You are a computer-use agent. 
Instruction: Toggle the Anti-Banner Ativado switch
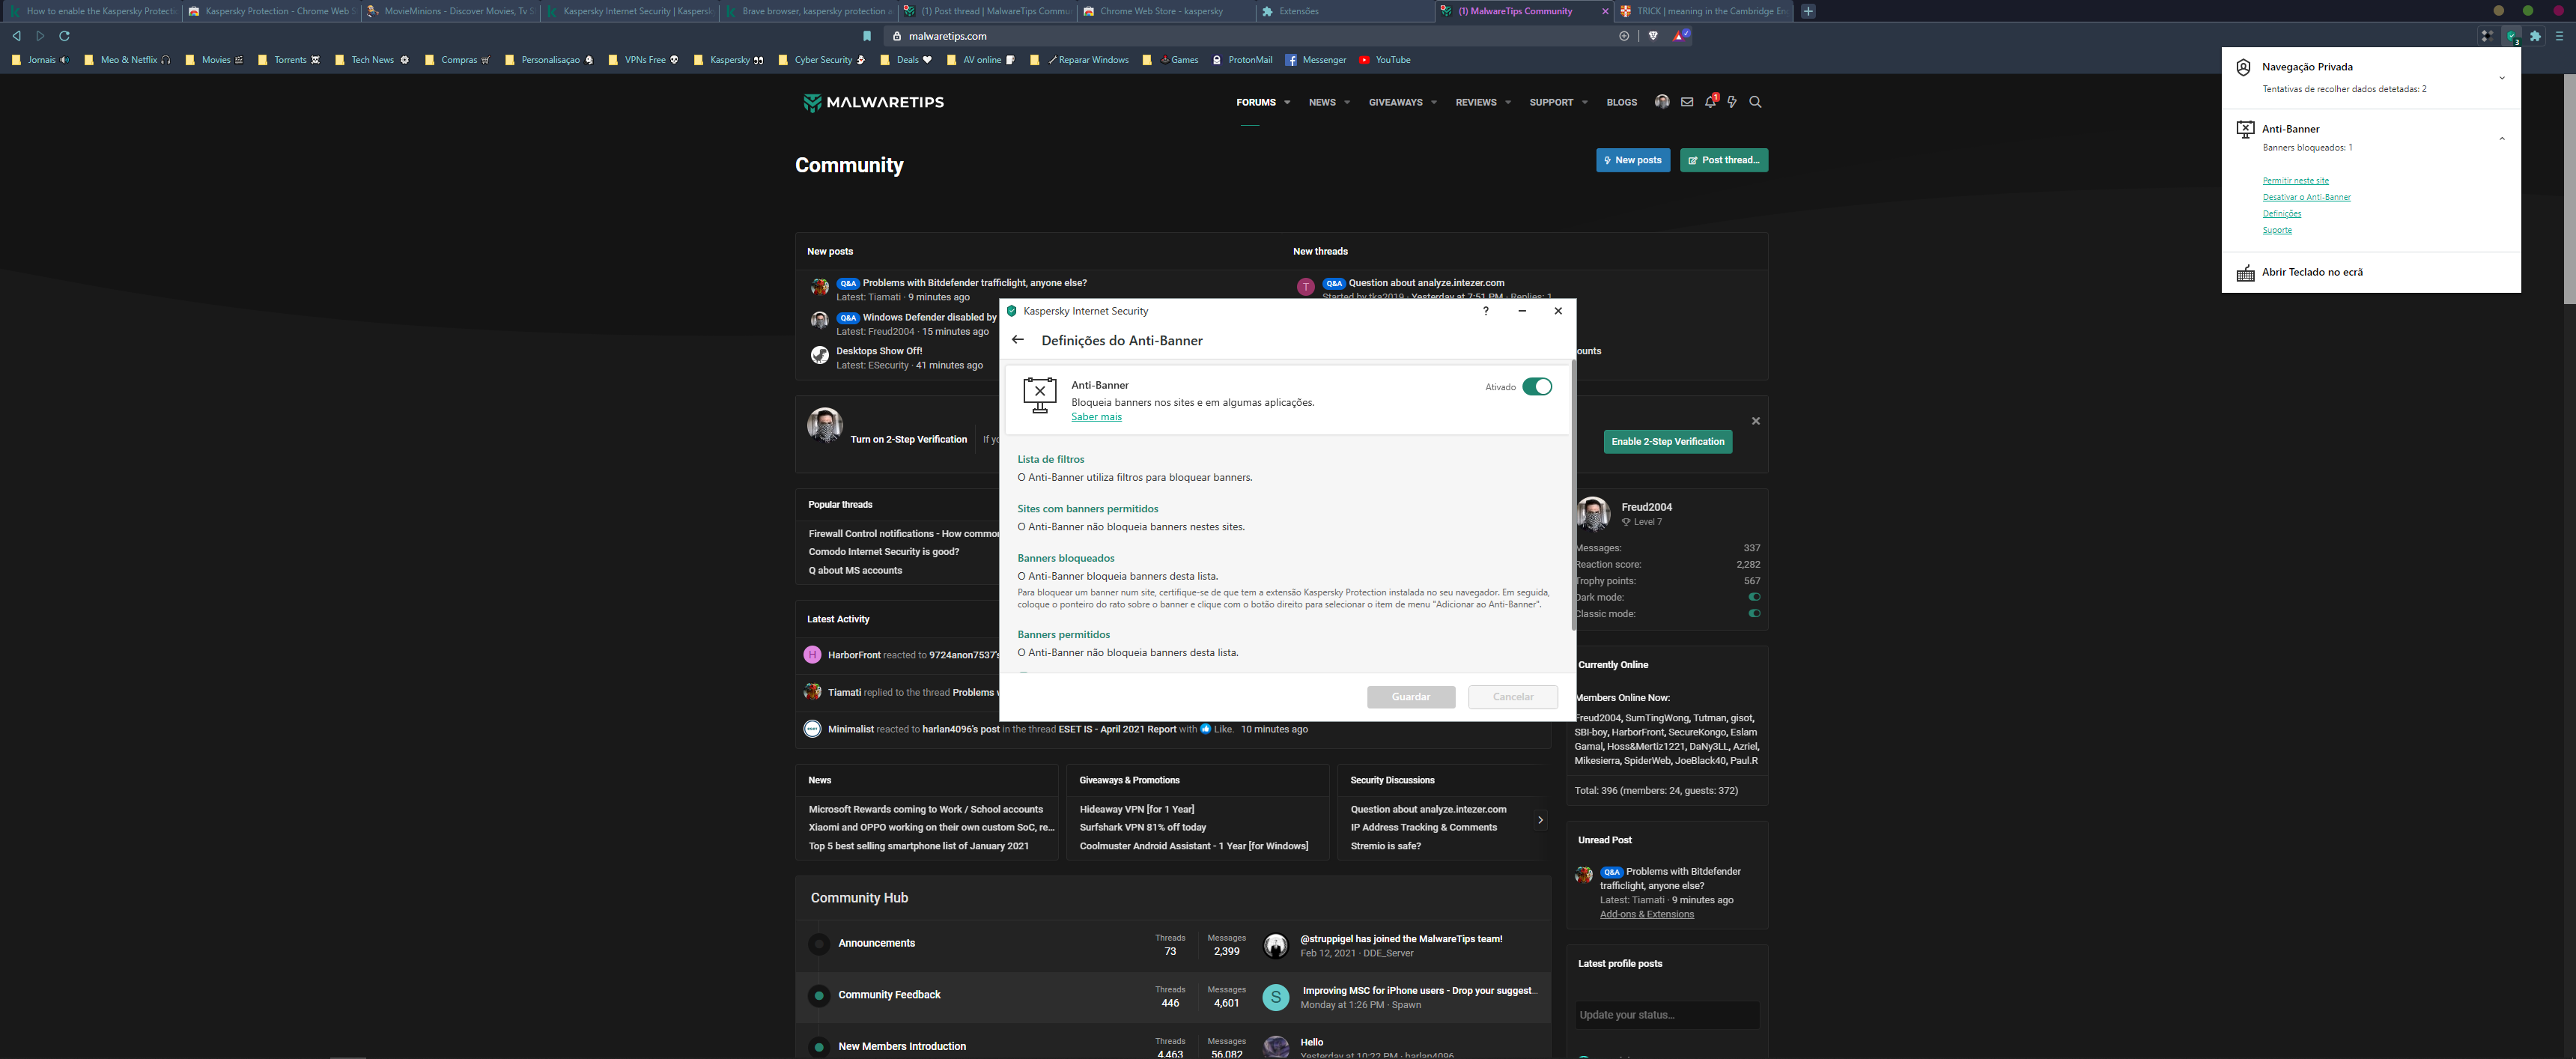pyautogui.click(x=1537, y=387)
